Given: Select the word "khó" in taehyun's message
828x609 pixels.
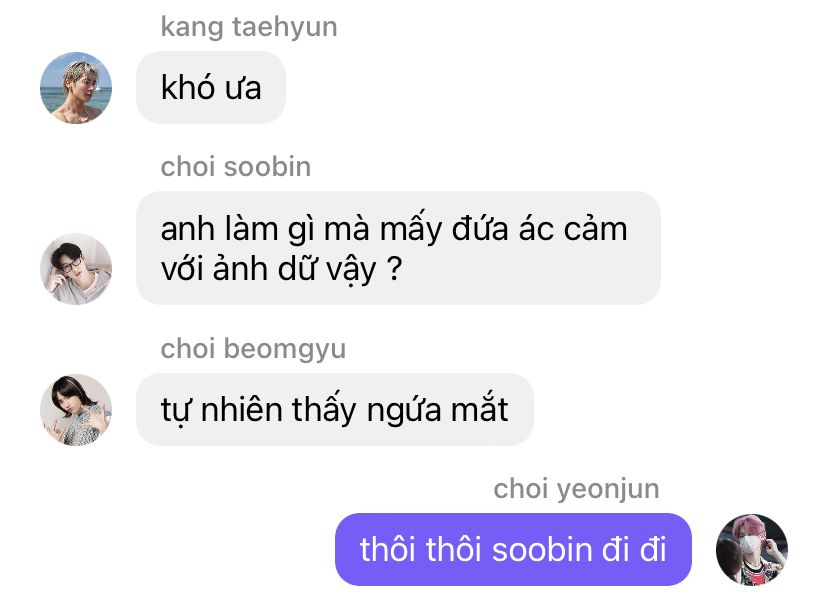Looking at the screenshot, I should [187, 87].
